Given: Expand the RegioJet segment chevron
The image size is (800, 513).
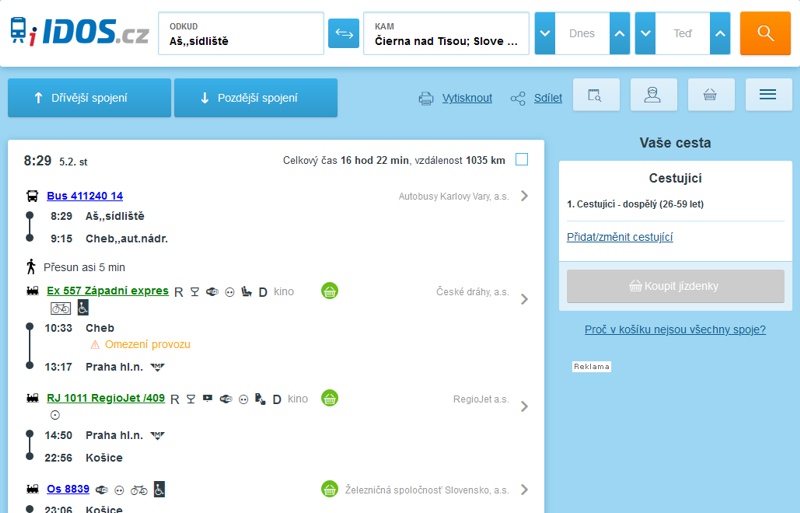Looking at the screenshot, I should [524, 406].
